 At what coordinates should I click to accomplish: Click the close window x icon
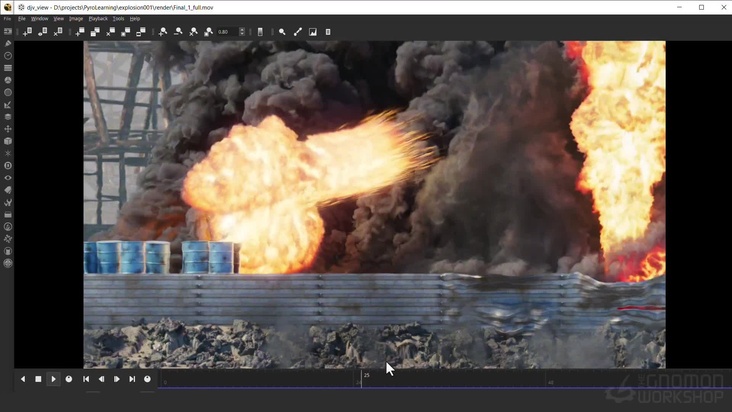click(x=58, y=32)
